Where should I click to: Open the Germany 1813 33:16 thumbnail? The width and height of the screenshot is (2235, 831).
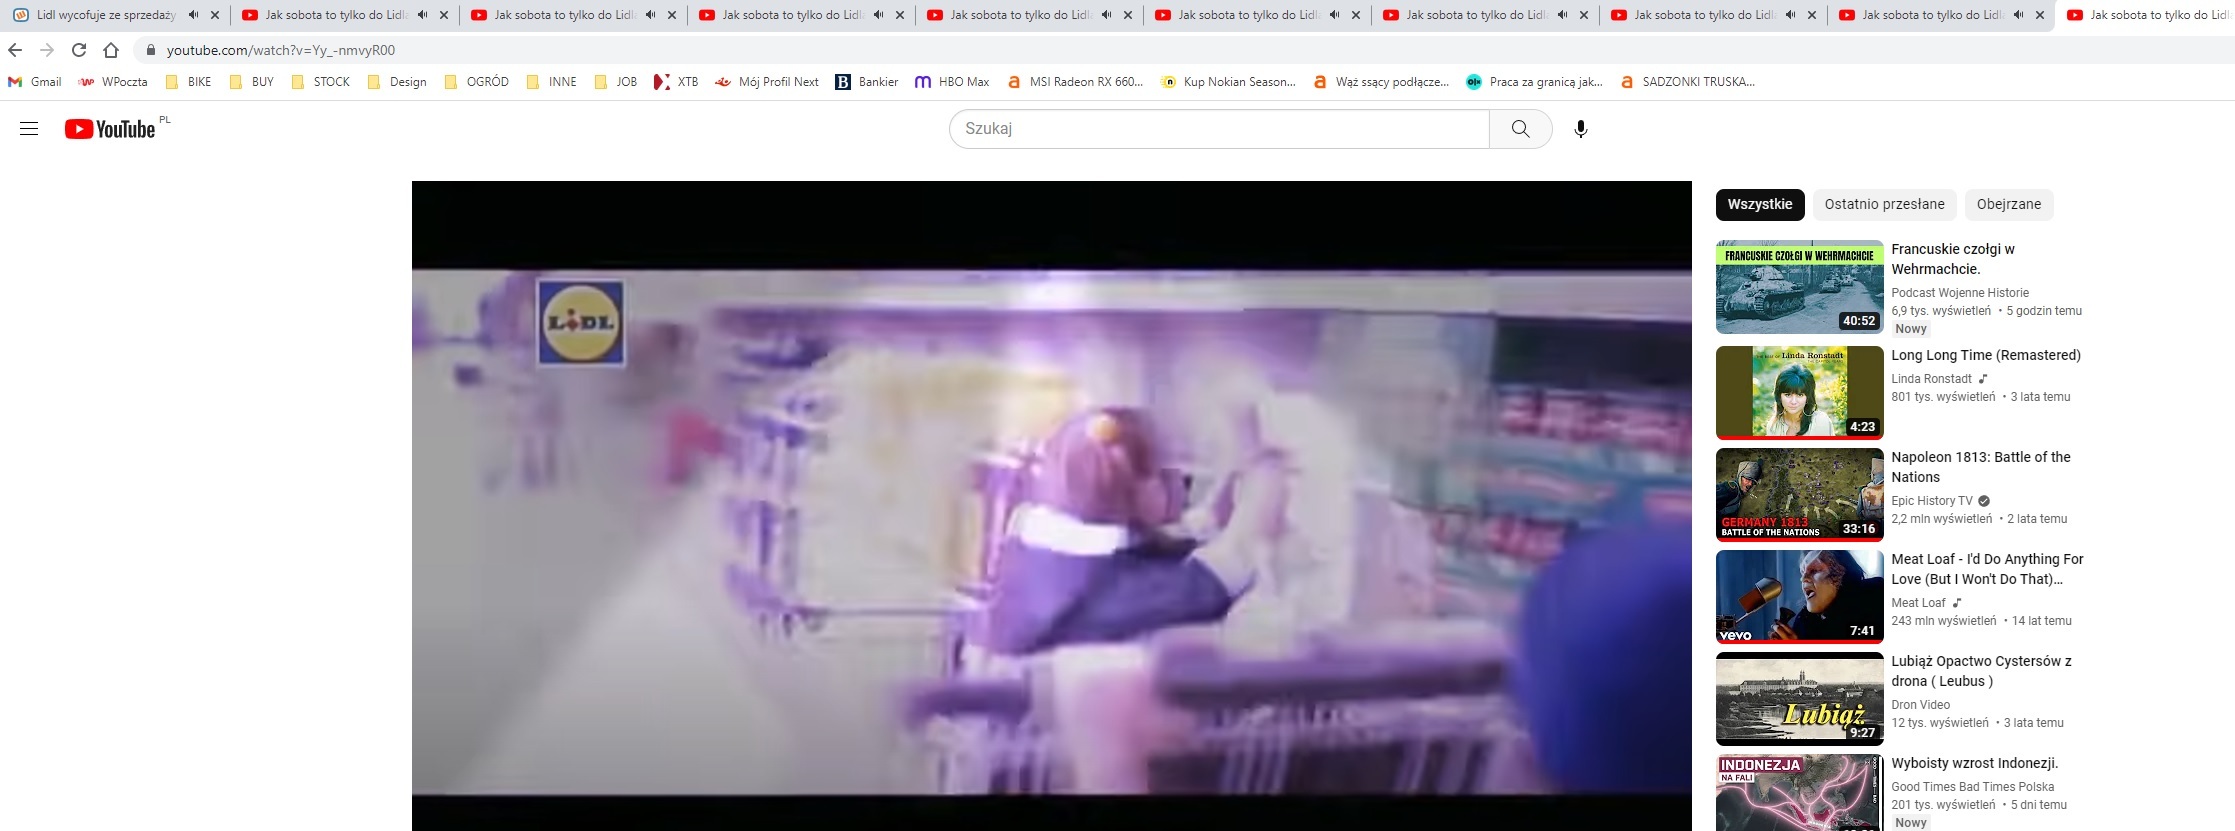(1800, 495)
